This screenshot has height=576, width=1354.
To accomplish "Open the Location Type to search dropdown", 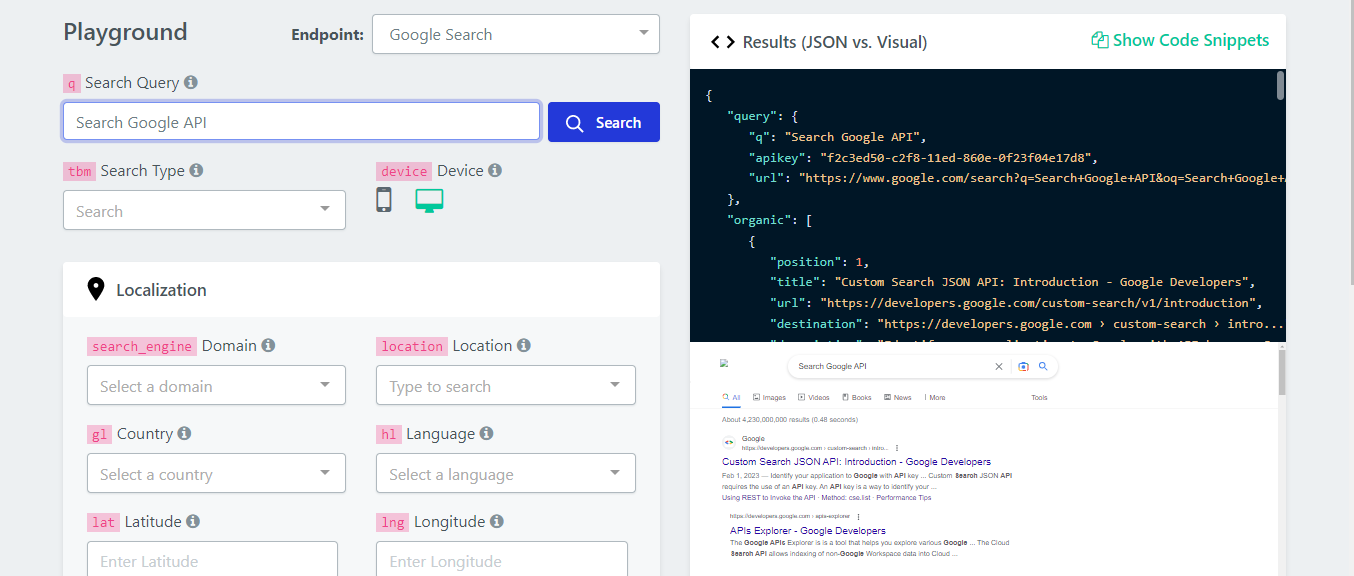I will [506, 386].
